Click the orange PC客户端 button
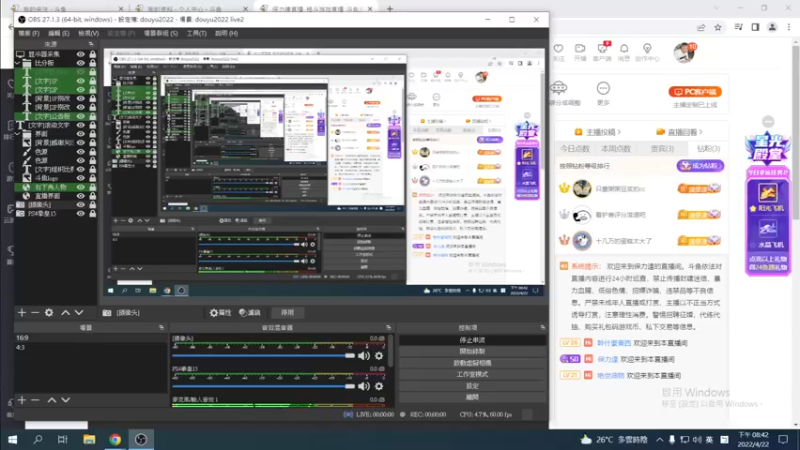The width and height of the screenshot is (800, 450). coord(695,92)
